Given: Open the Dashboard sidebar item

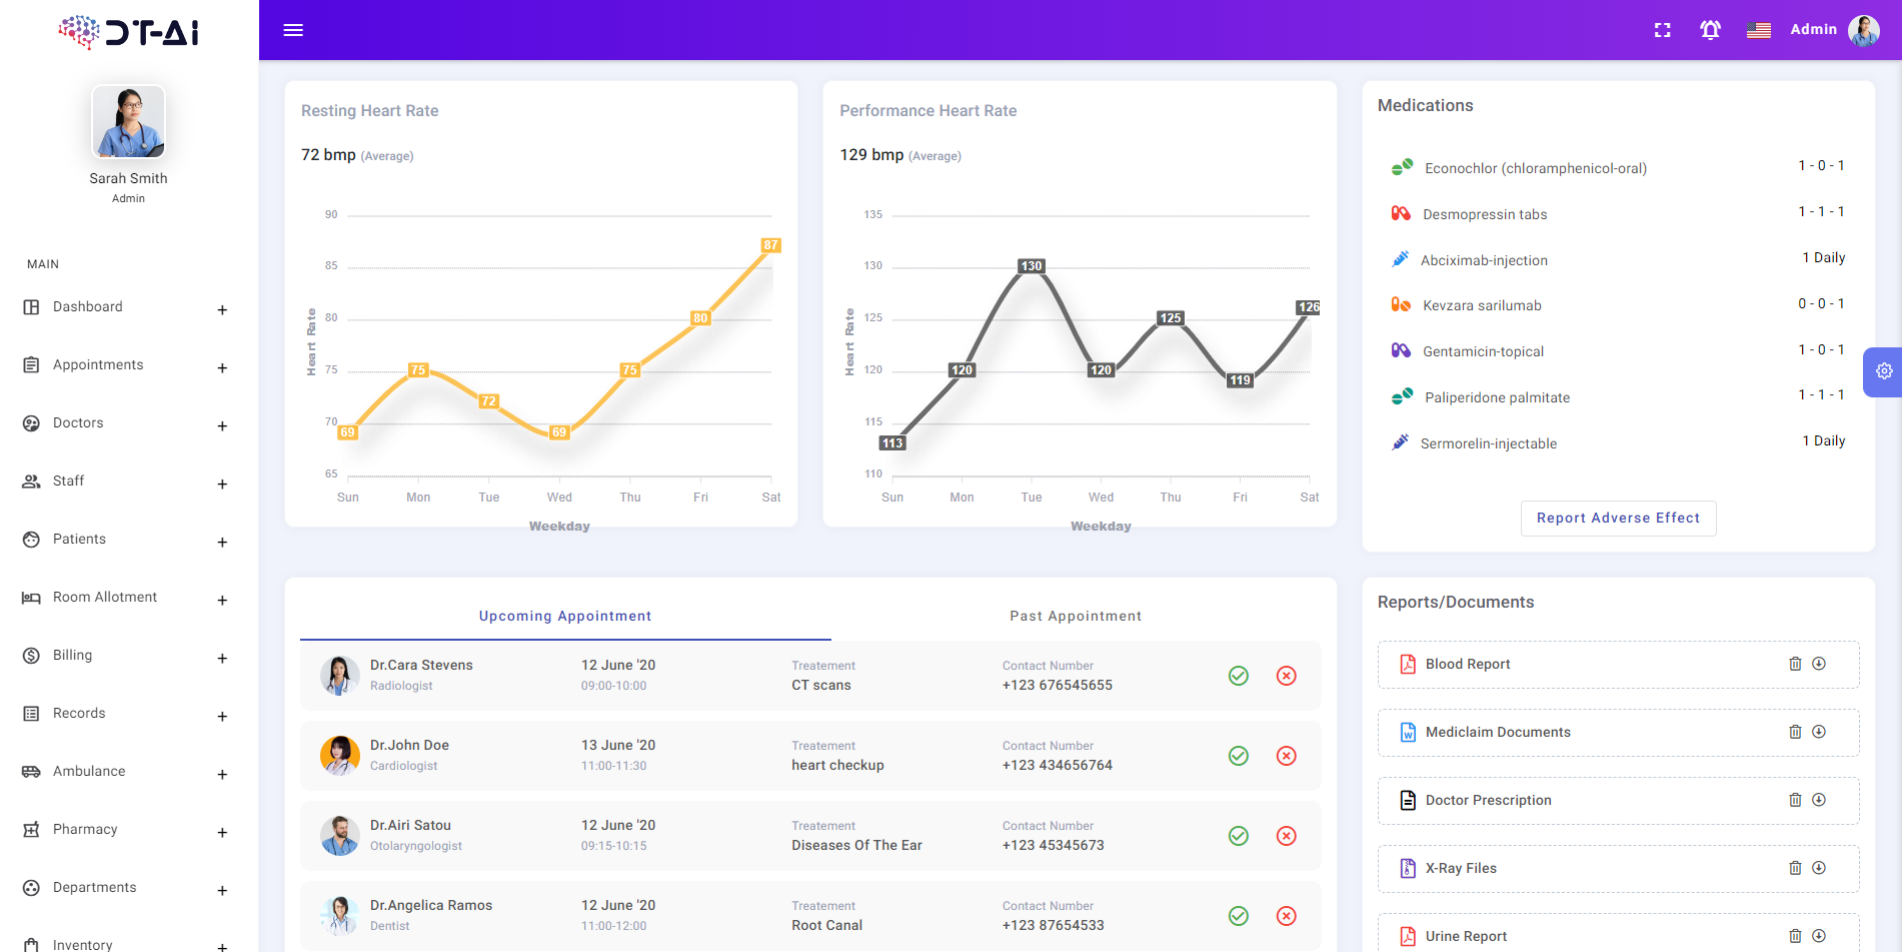Looking at the screenshot, I should (x=88, y=307).
